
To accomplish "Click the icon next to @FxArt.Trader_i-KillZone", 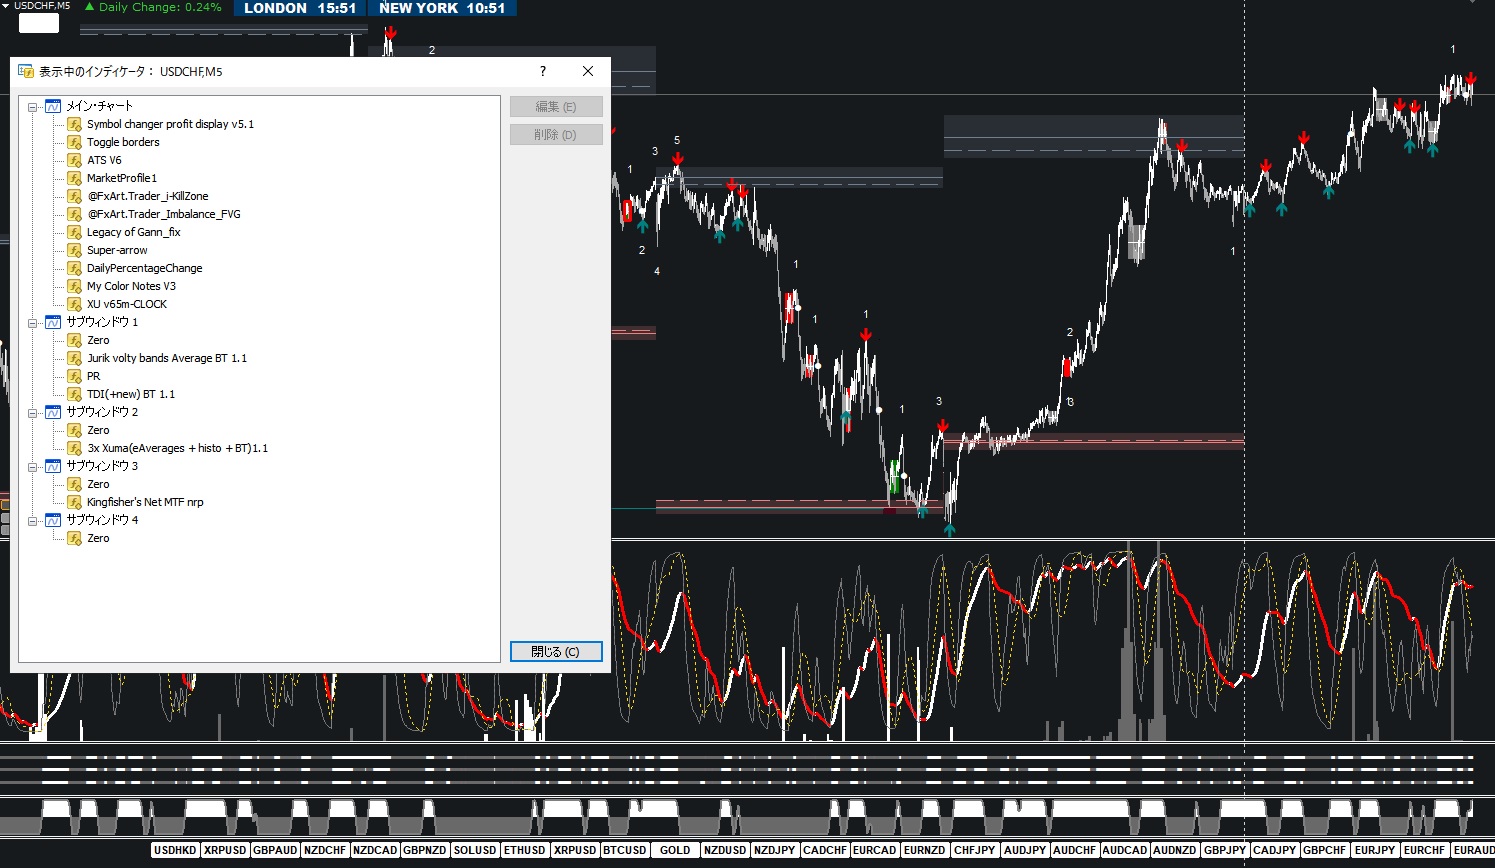I will pos(74,196).
